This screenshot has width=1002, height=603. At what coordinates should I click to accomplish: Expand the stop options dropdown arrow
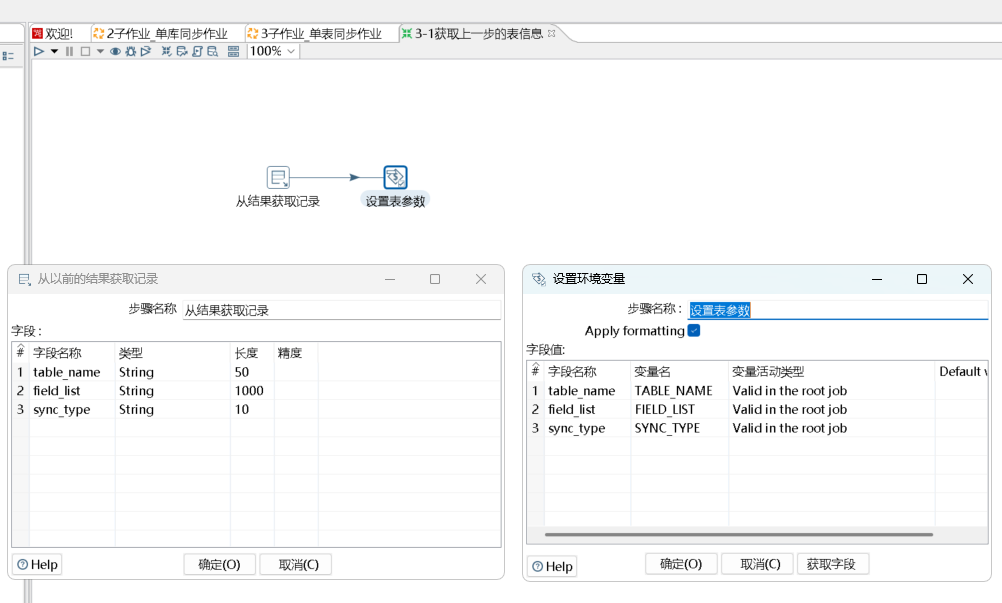[x=100, y=51]
